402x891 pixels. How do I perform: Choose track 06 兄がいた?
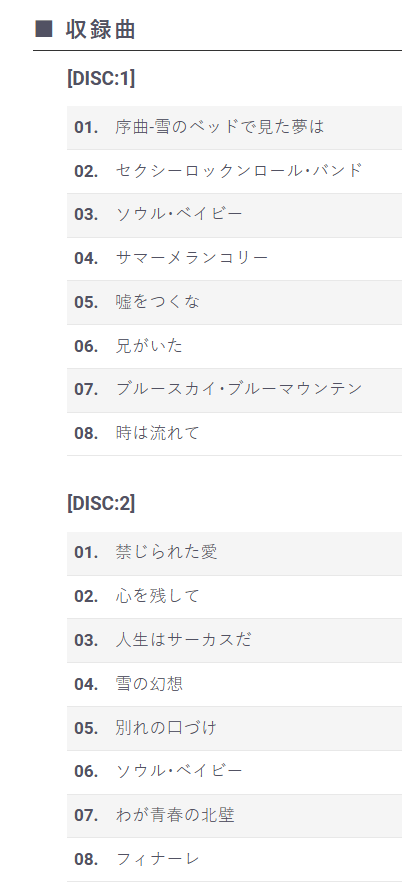(234, 346)
